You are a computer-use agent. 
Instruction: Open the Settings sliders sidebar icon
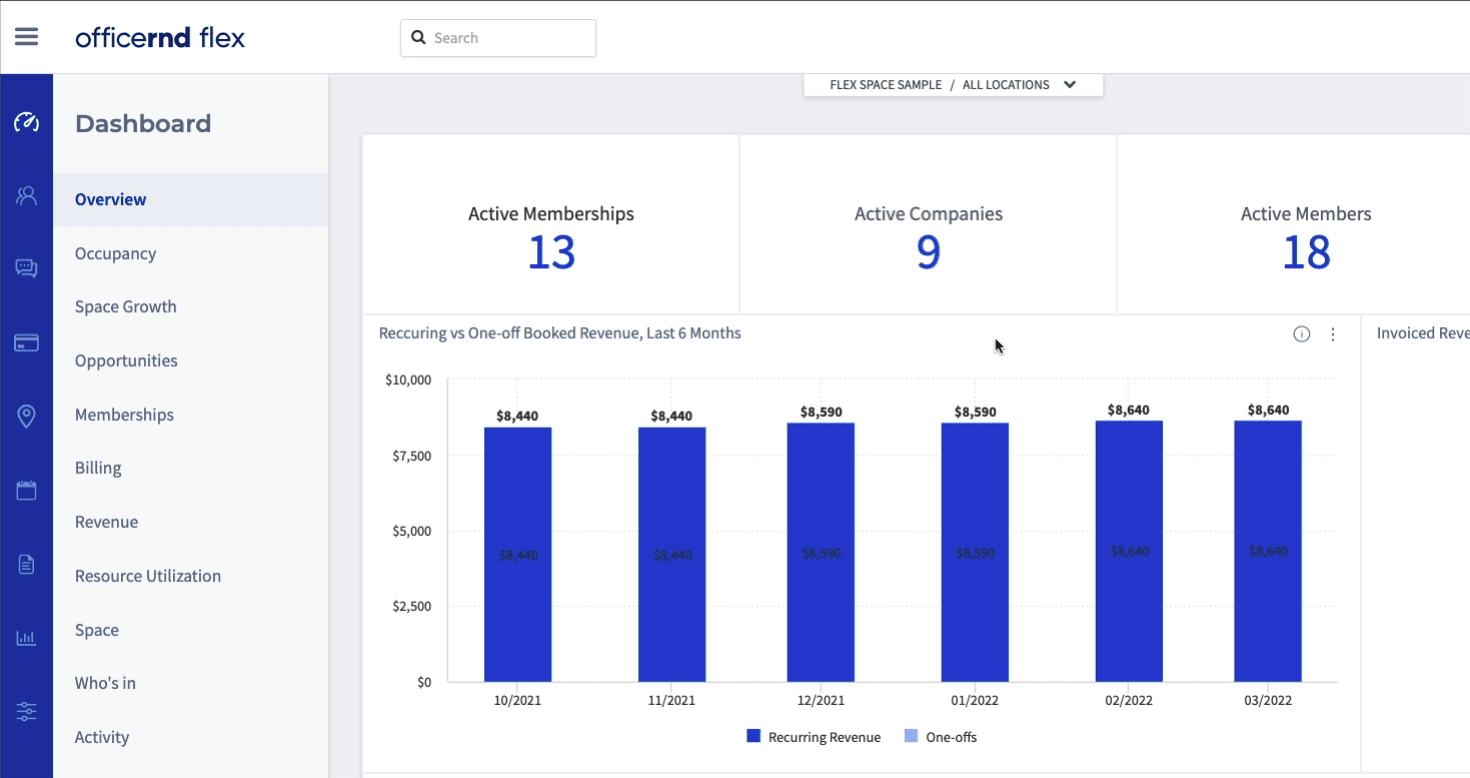26,712
